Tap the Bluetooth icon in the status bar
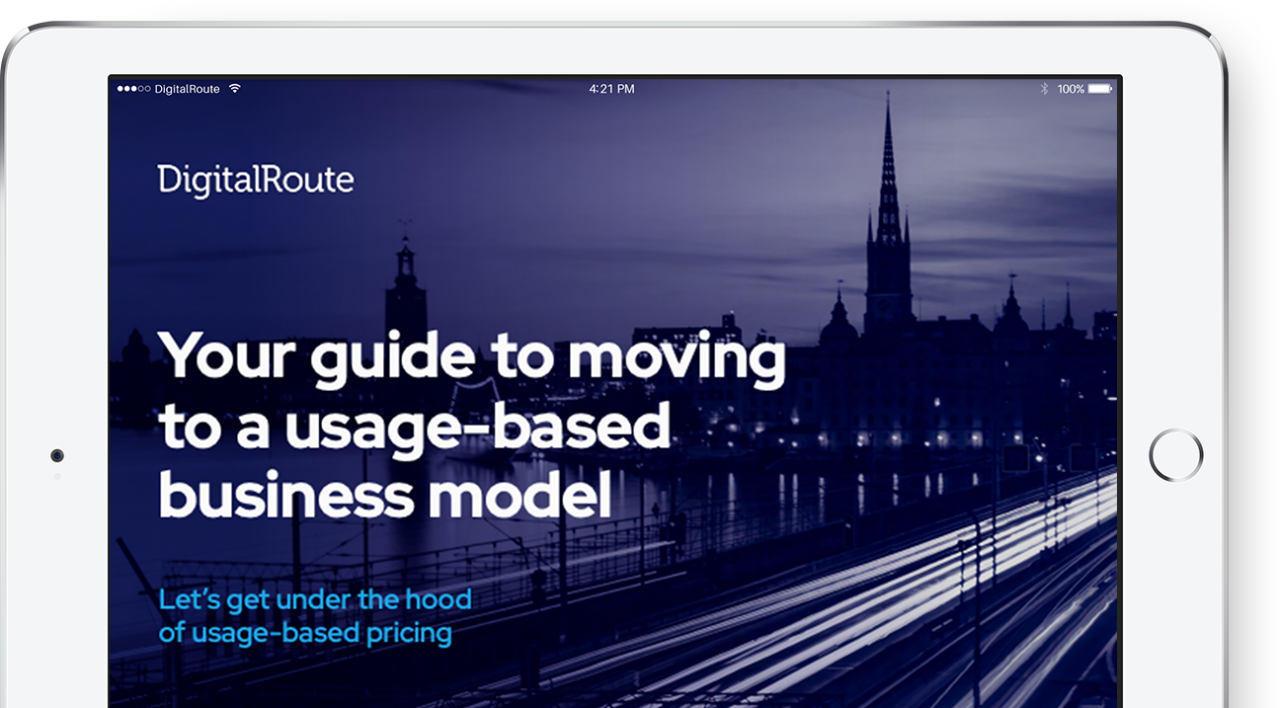Viewport: 1280px width, 708px height. (x=1044, y=88)
